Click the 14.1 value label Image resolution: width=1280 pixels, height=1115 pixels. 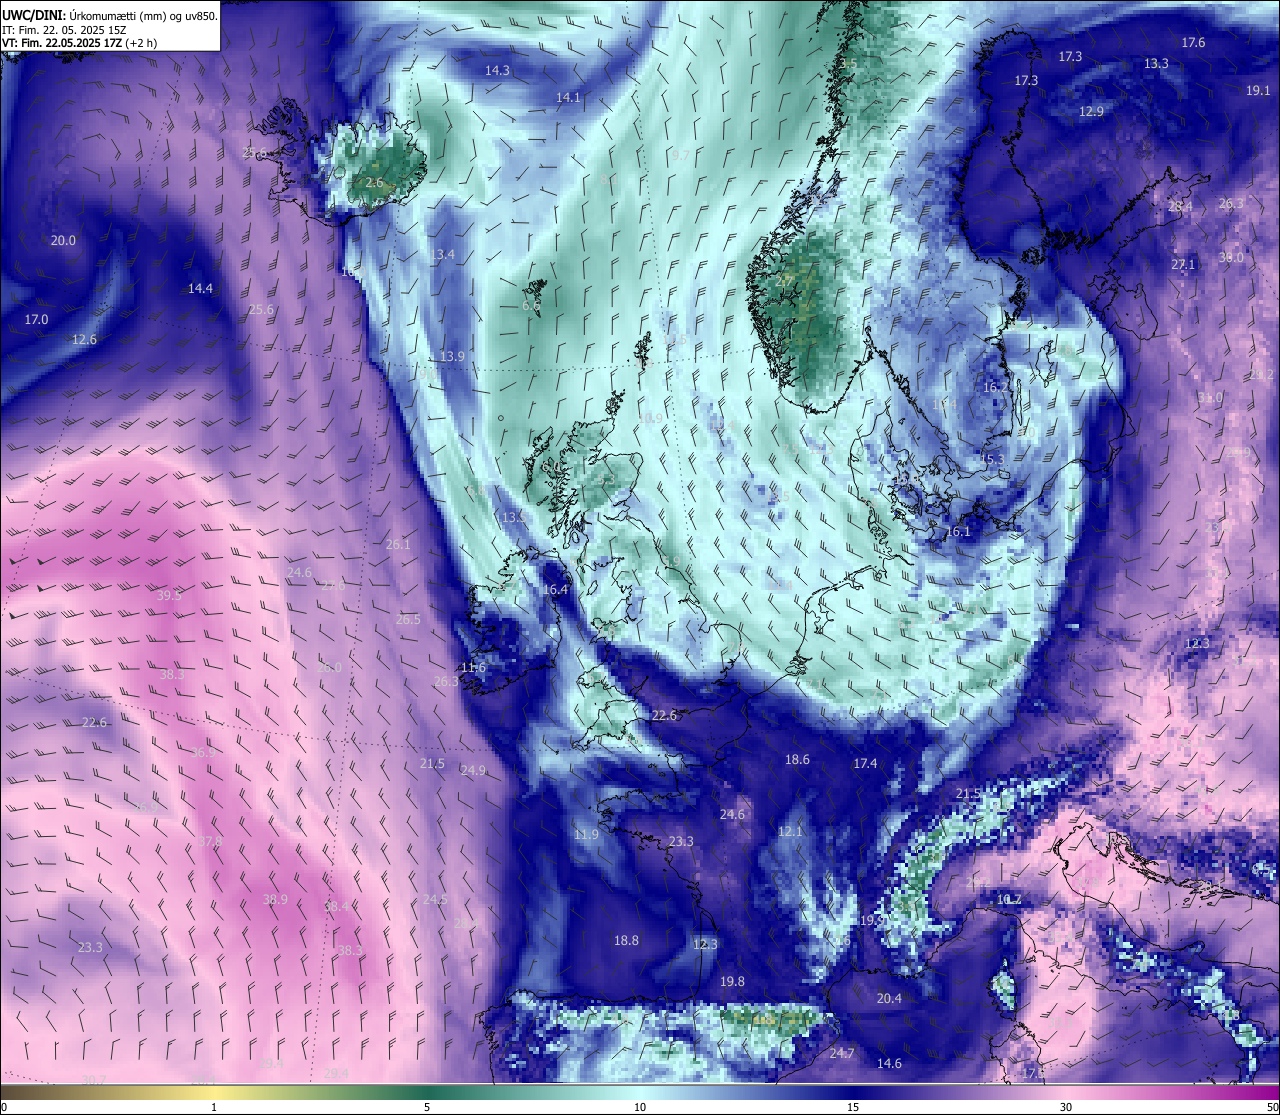point(568,97)
